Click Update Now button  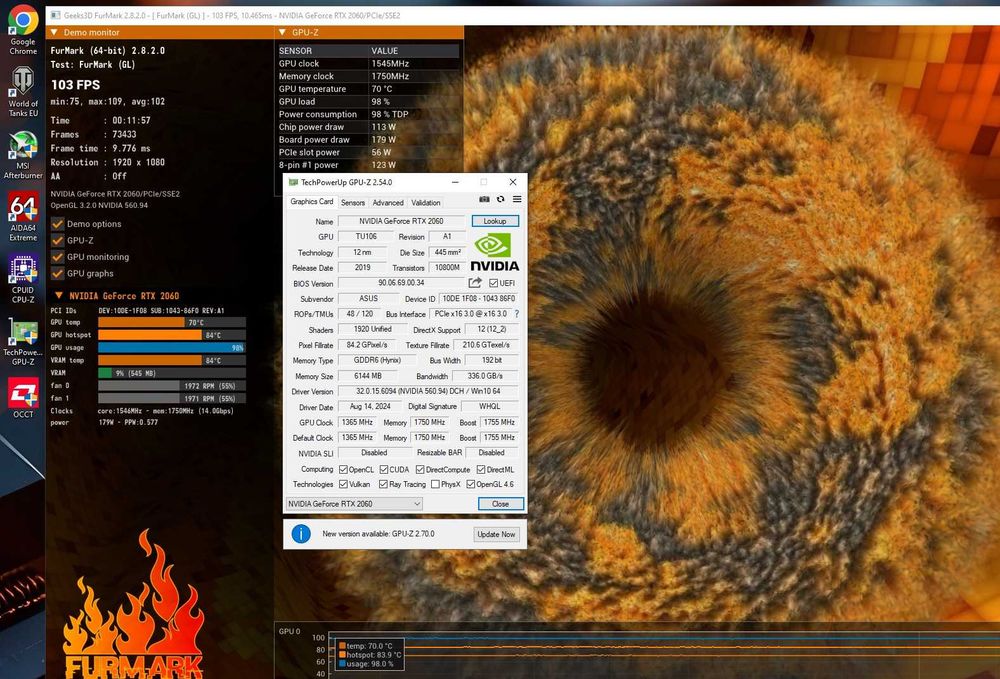point(496,534)
